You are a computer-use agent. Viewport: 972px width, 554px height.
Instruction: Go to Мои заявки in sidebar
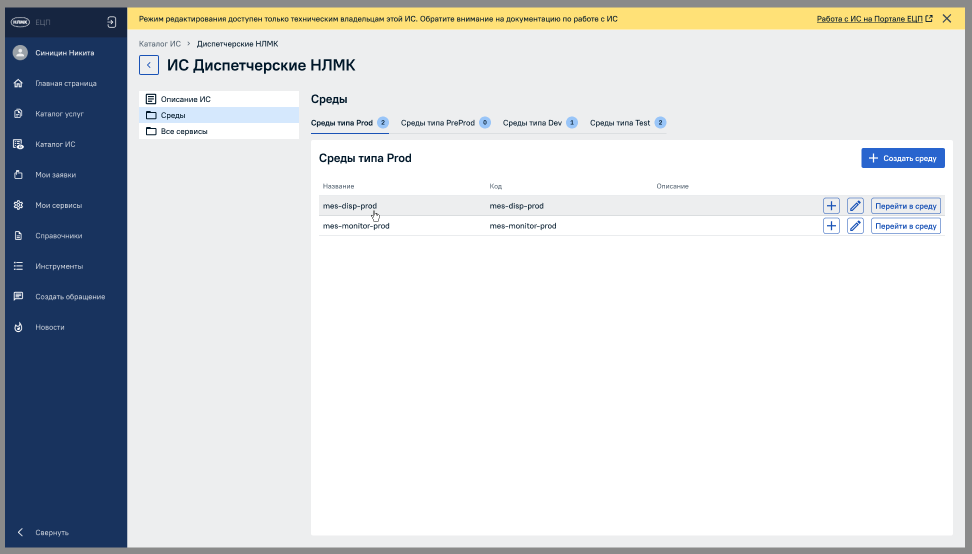[x=55, y=175]
